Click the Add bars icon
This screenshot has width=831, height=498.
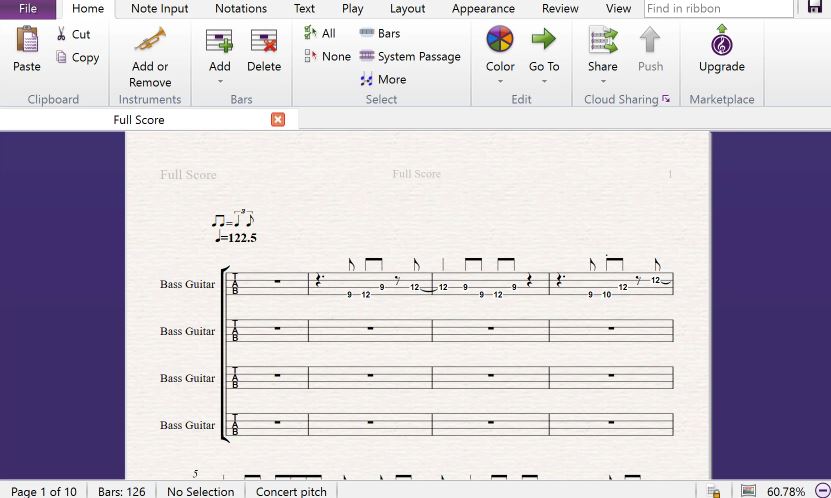coord(219,41)
